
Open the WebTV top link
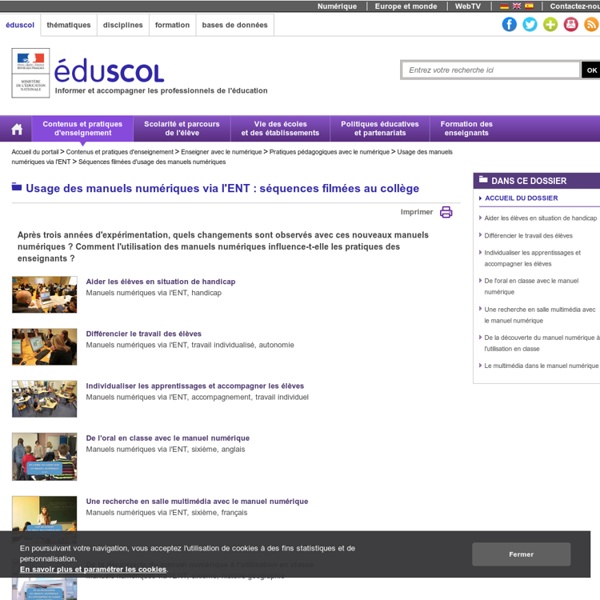(468, 6)
